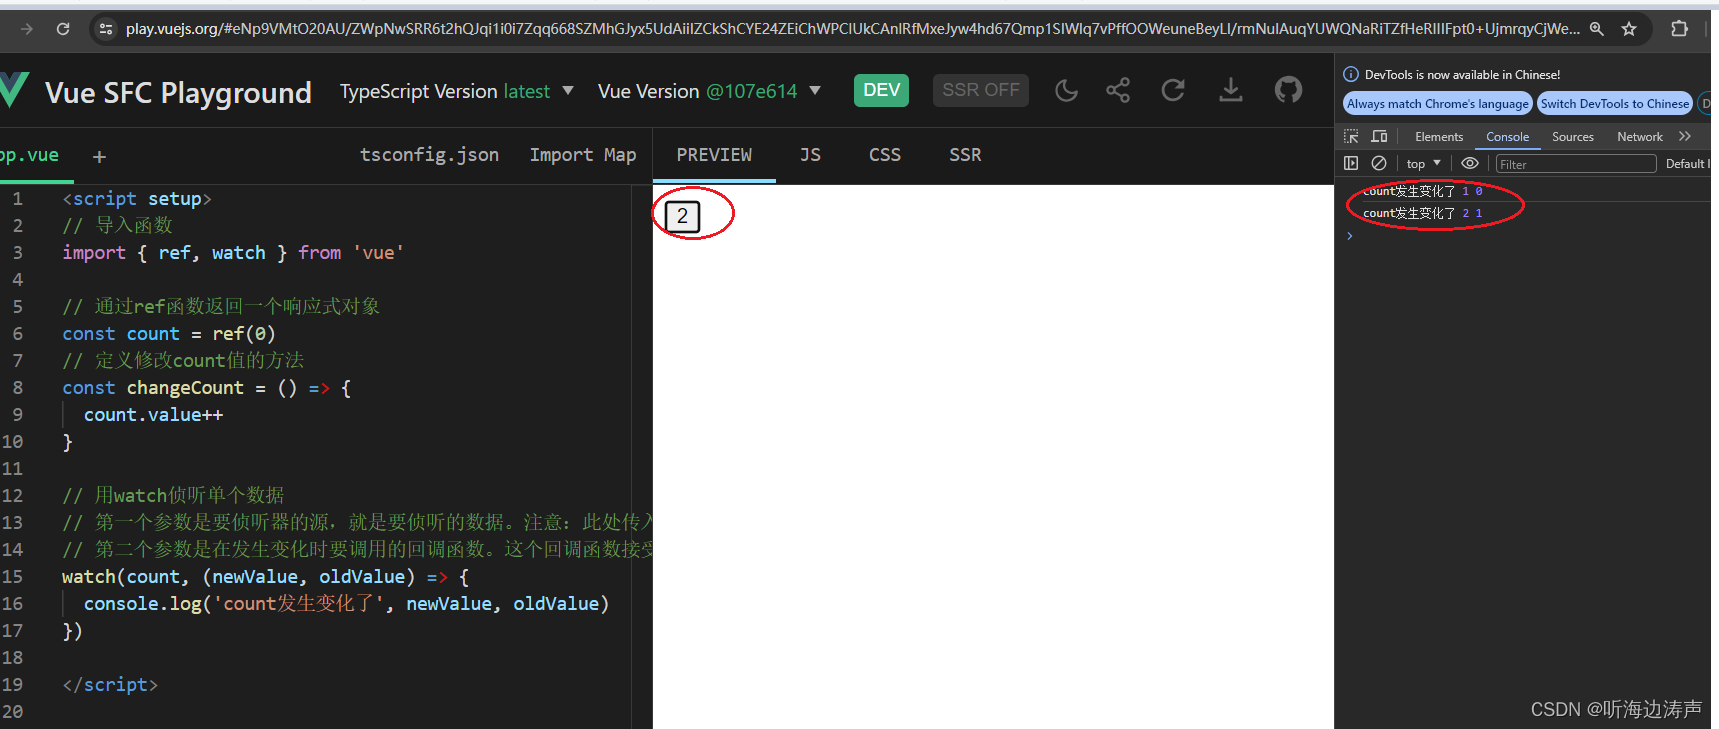1719x729 pixels.
Task: Switch to the PREVIEW tab
Action: (x=714, y=155)
